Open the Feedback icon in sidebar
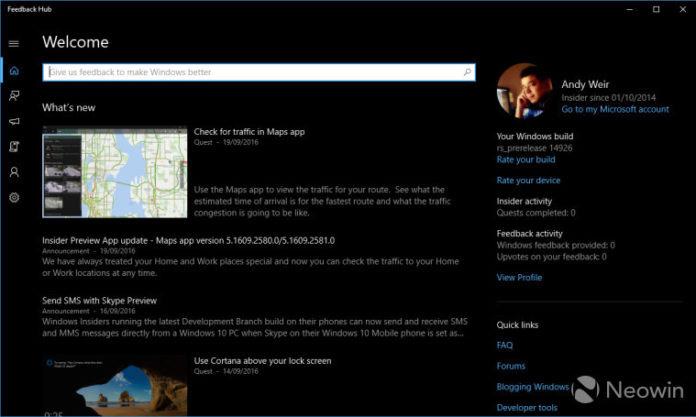The width and height of the screenshot is (696, 417). click(14, 96)
